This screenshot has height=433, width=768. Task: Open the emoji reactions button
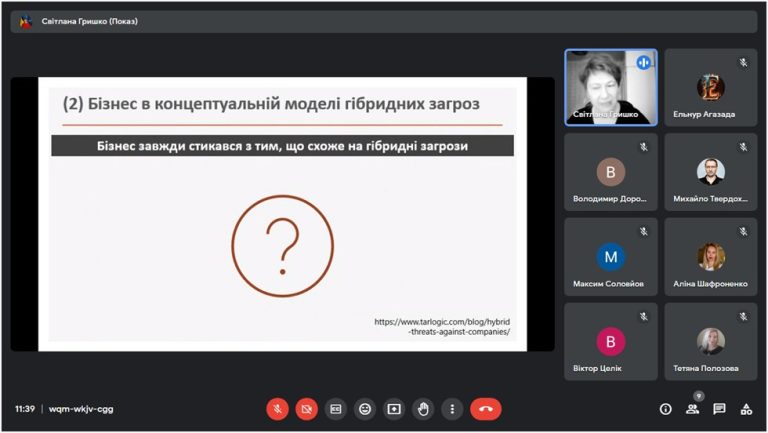(x=365, y=409)
